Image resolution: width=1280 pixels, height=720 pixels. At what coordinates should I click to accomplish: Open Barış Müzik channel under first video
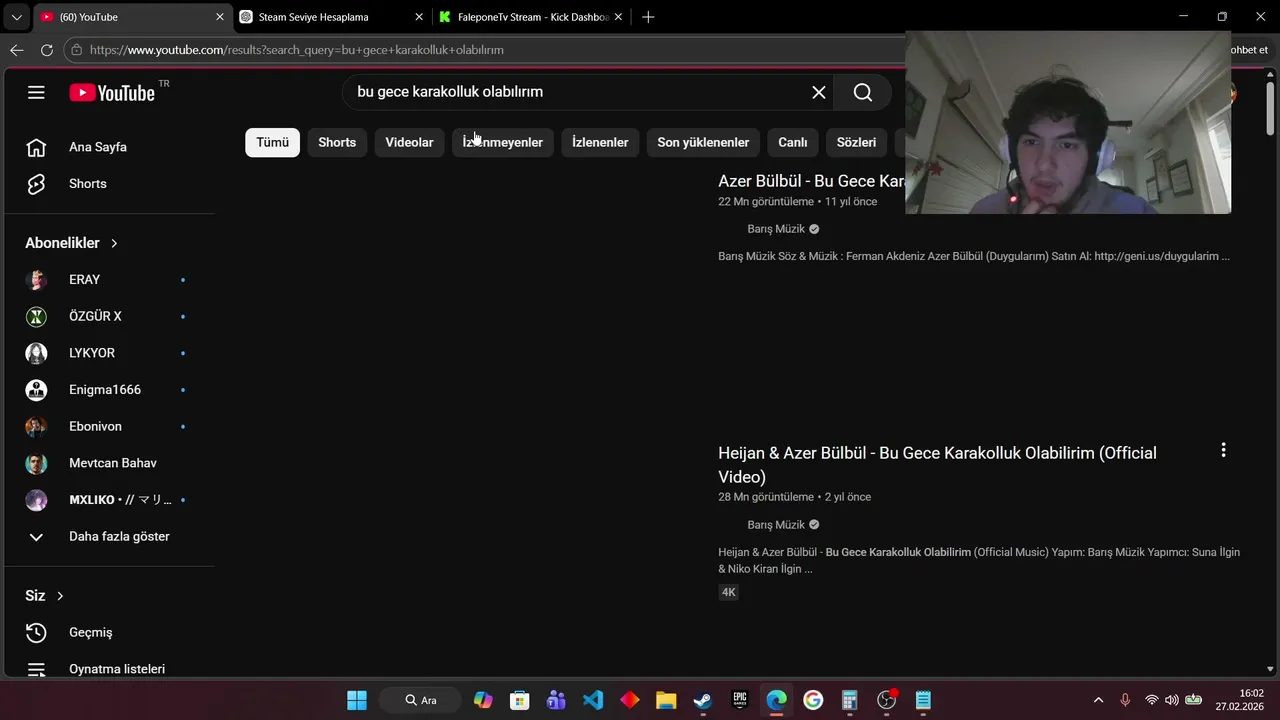776,229
